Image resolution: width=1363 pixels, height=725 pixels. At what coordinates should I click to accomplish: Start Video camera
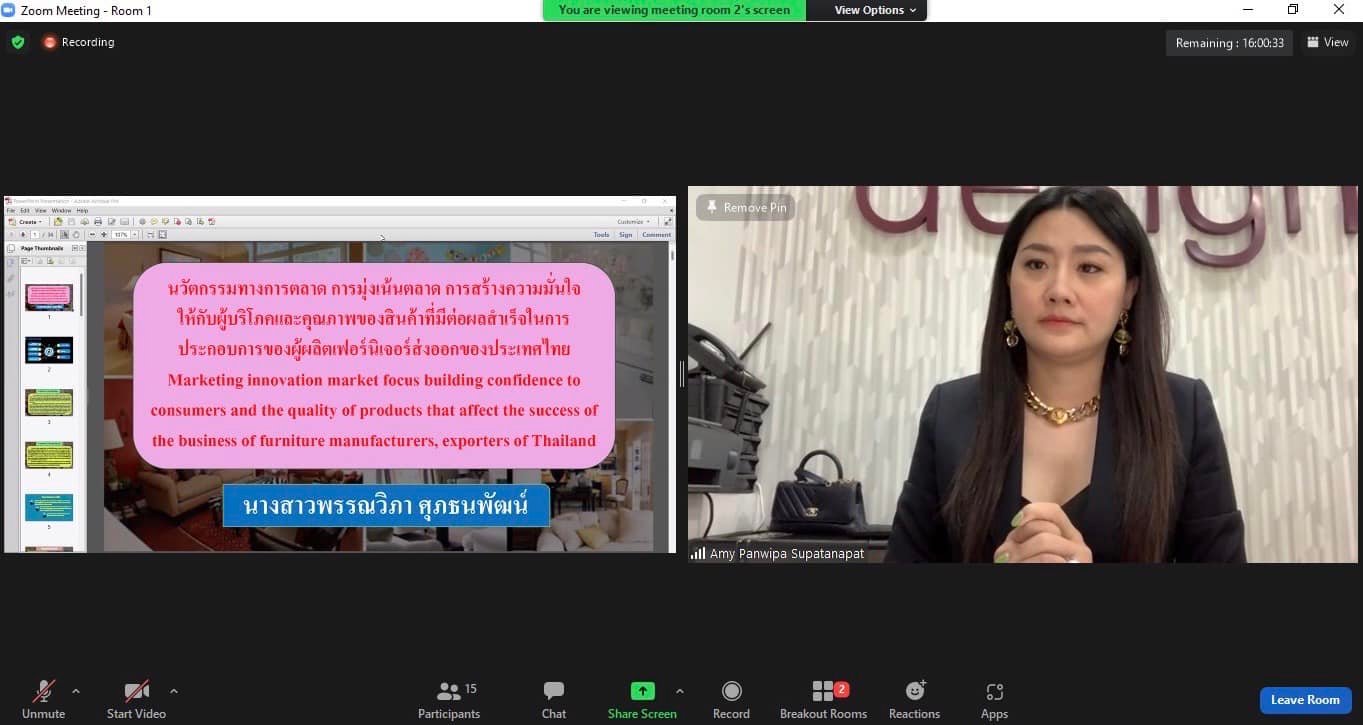(x=136, y=699)
